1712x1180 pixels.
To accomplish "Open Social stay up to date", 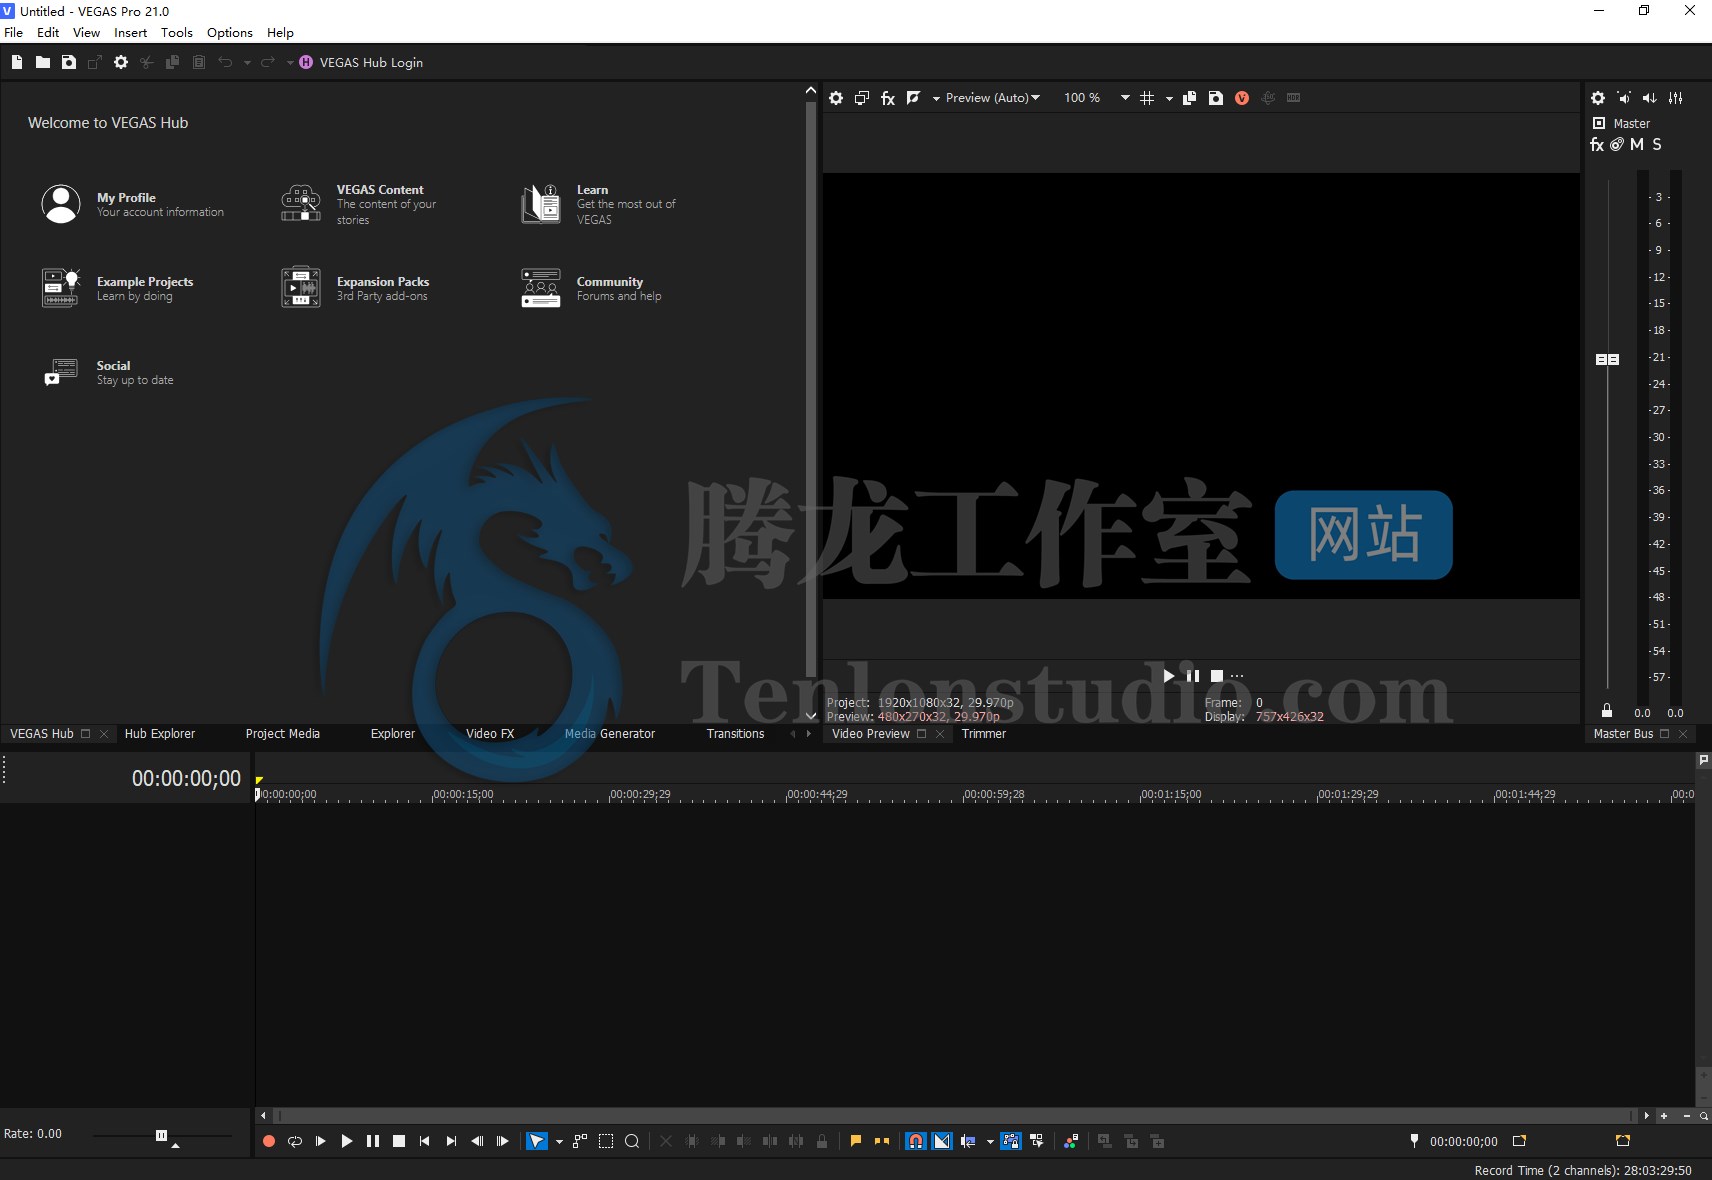I will [108, 372].
